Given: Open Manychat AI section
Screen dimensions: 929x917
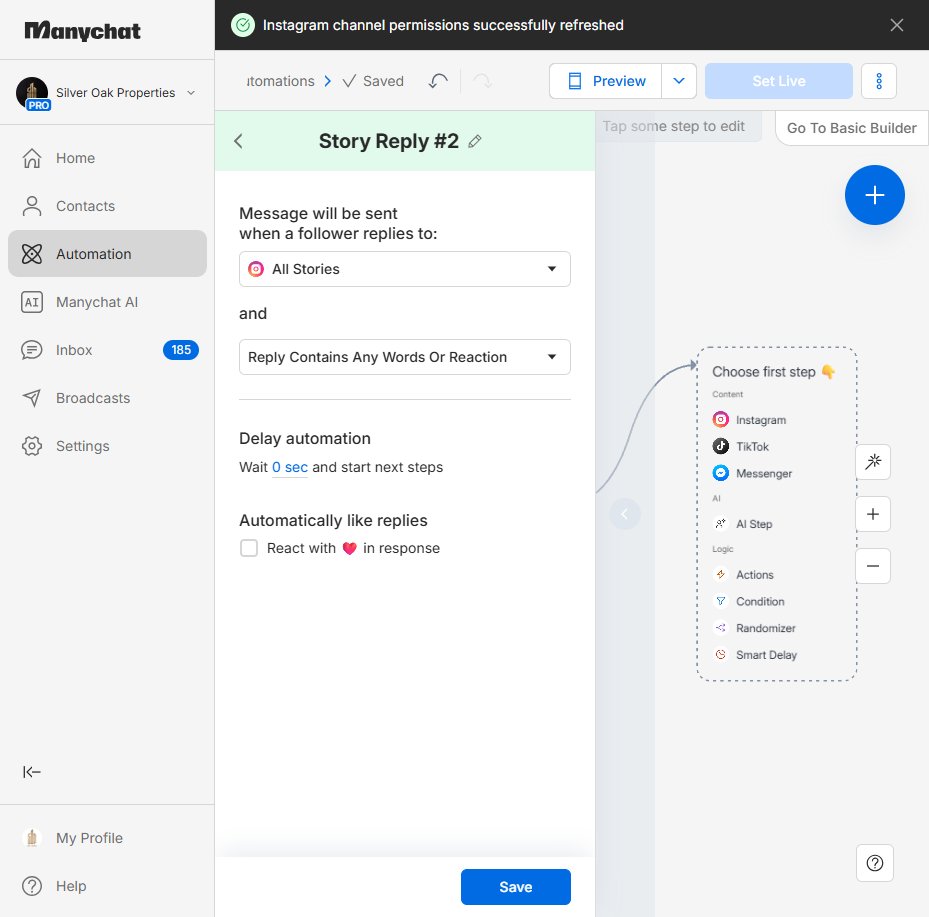Looking at the screenshot, I should (107, 302).
